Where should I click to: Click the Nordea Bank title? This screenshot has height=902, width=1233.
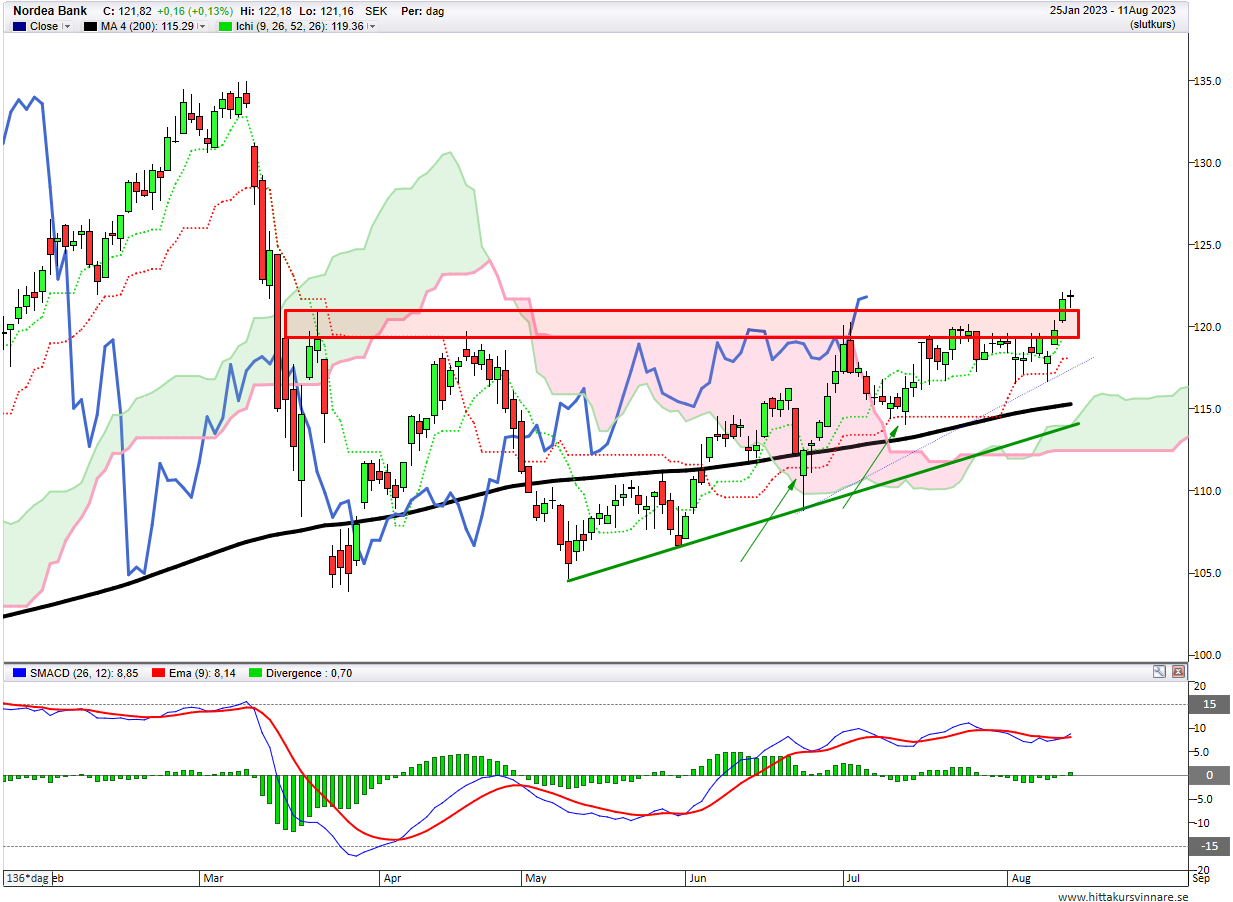click(x=49, y=11)
